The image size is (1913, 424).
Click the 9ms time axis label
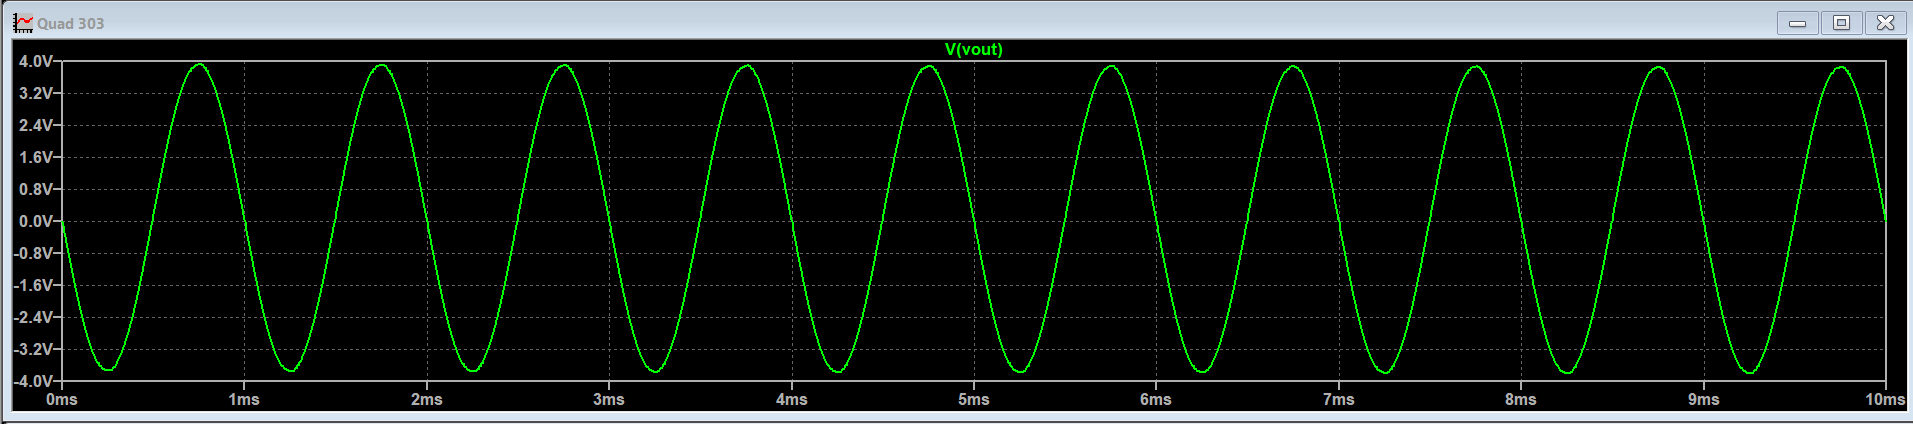tap(1704, 399)
